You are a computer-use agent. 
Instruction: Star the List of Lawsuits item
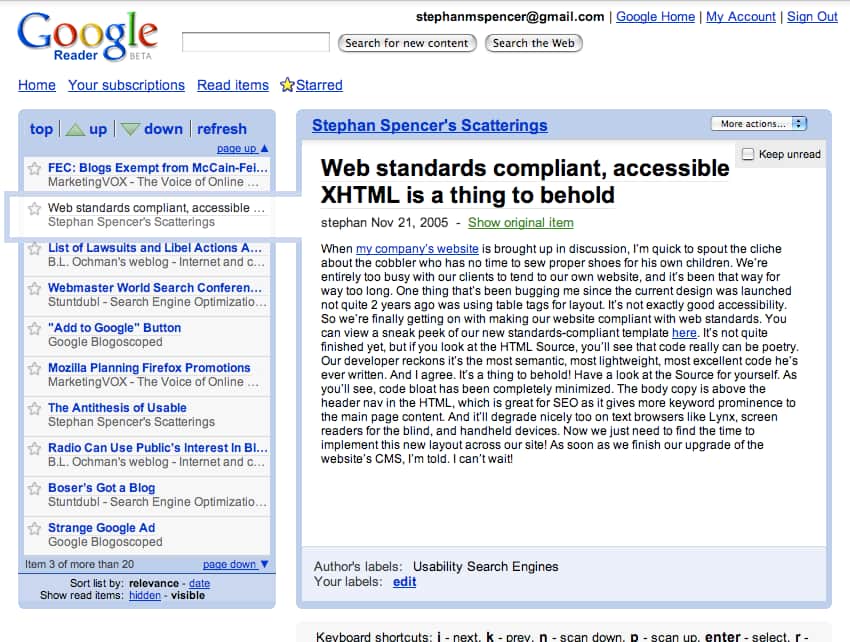[35, 248]
